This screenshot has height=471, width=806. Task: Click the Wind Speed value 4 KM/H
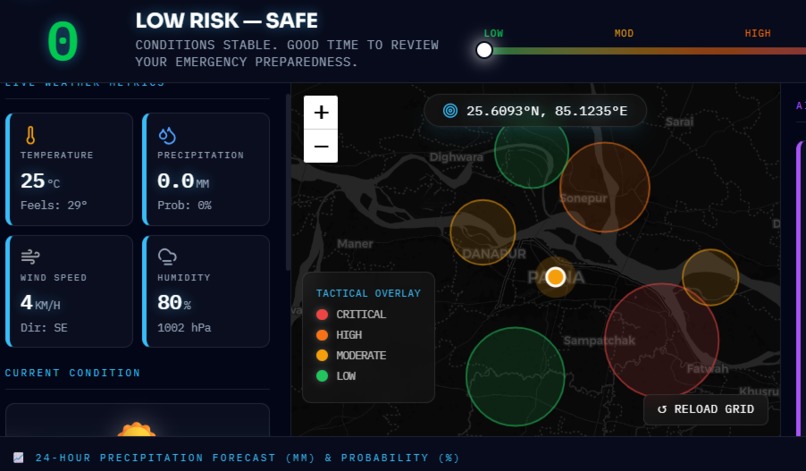click(40, 303)
